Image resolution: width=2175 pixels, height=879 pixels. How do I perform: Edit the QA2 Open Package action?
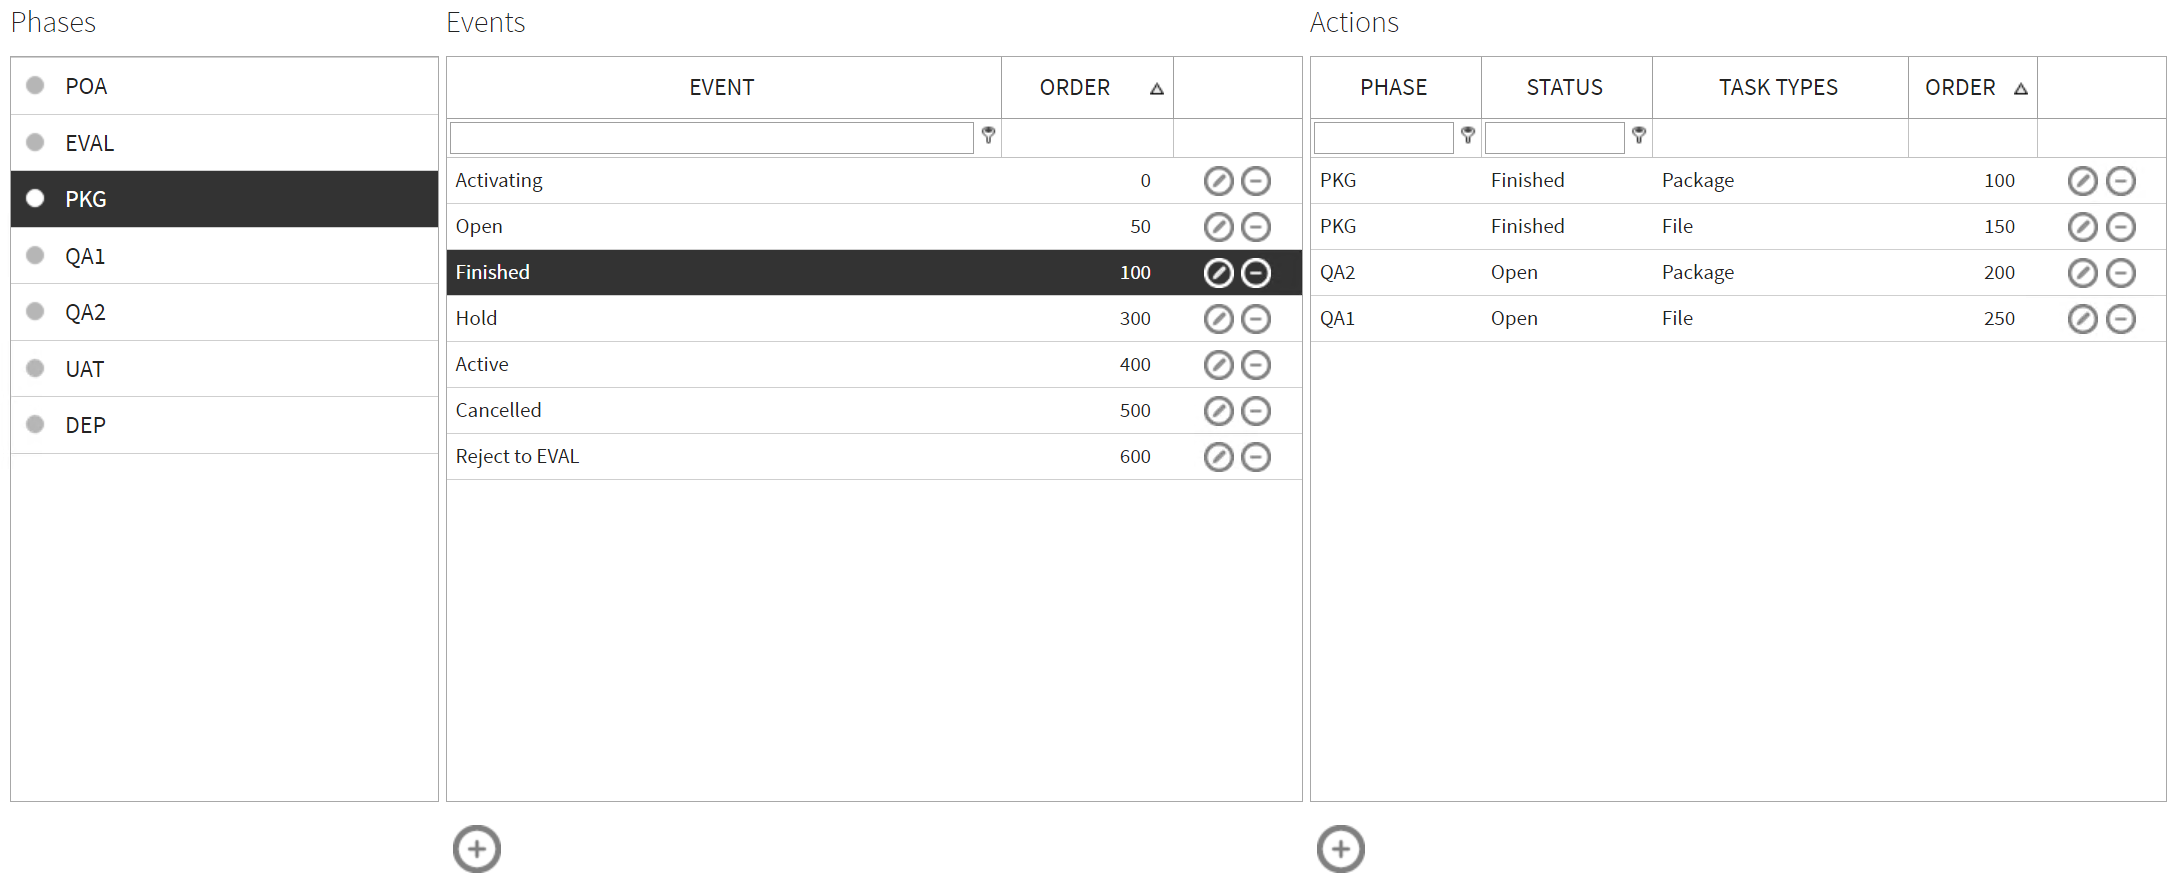click(x=2082, y=273)
